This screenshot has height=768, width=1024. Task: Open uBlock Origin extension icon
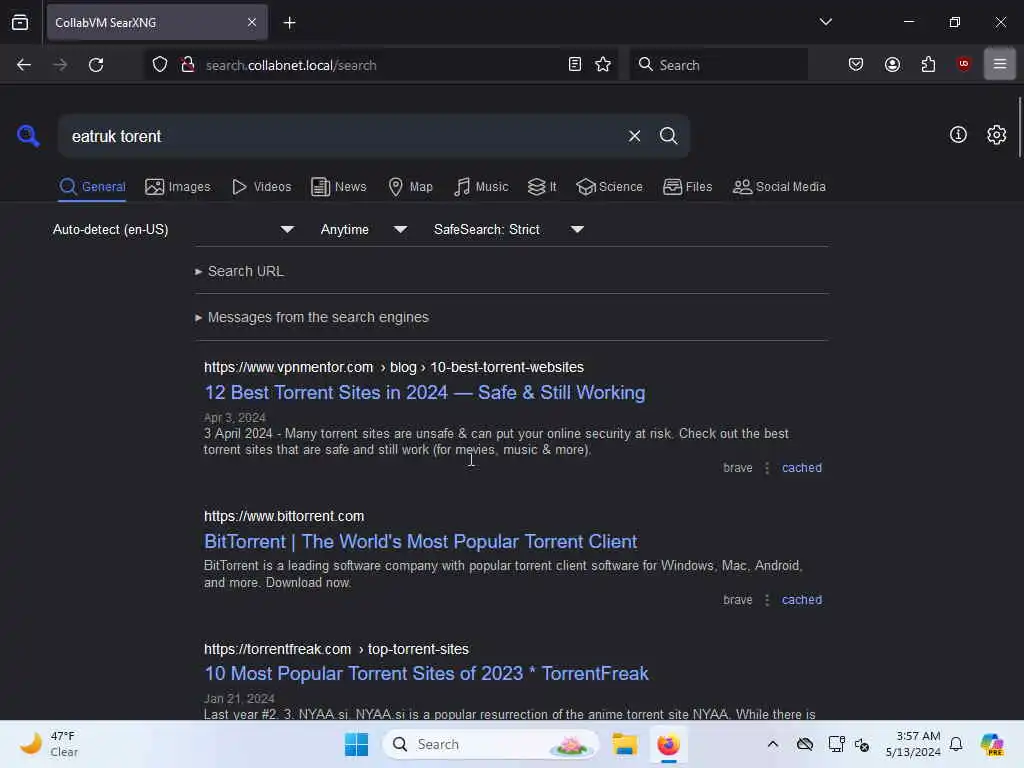pyautogui.click(x=963, y=63)
